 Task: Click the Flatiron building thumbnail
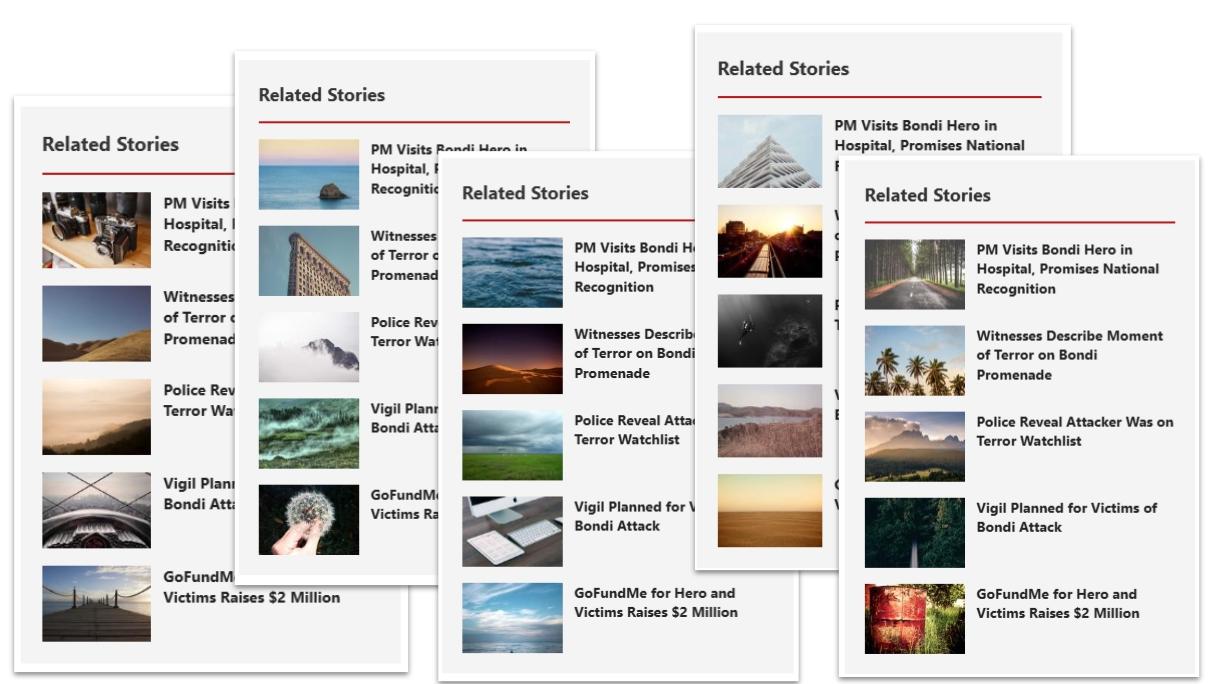(x=308, y=260)
